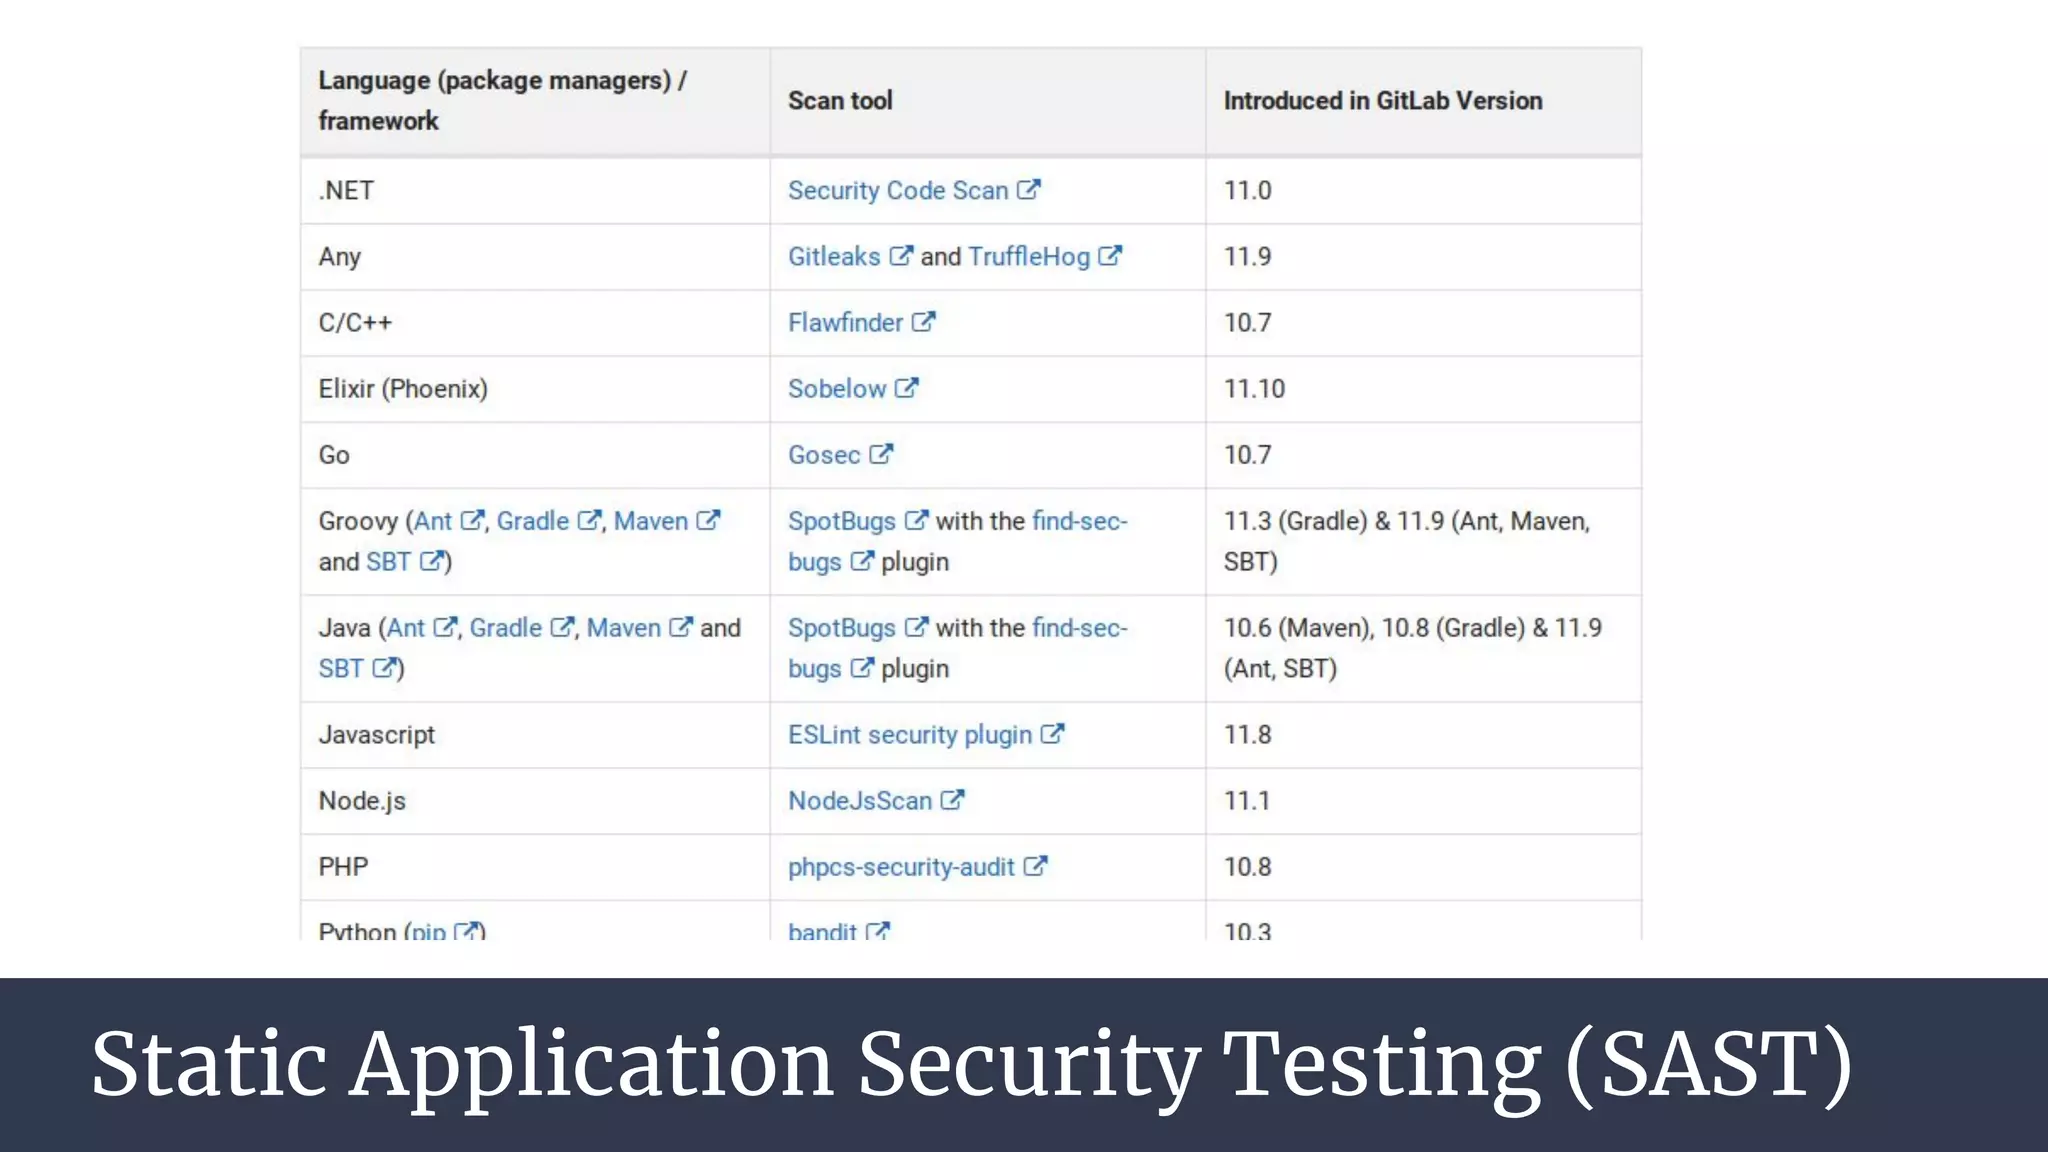Screen dimensions: 2048x1152
Task: Open the ESLint security plugin link
Action: 910,734
